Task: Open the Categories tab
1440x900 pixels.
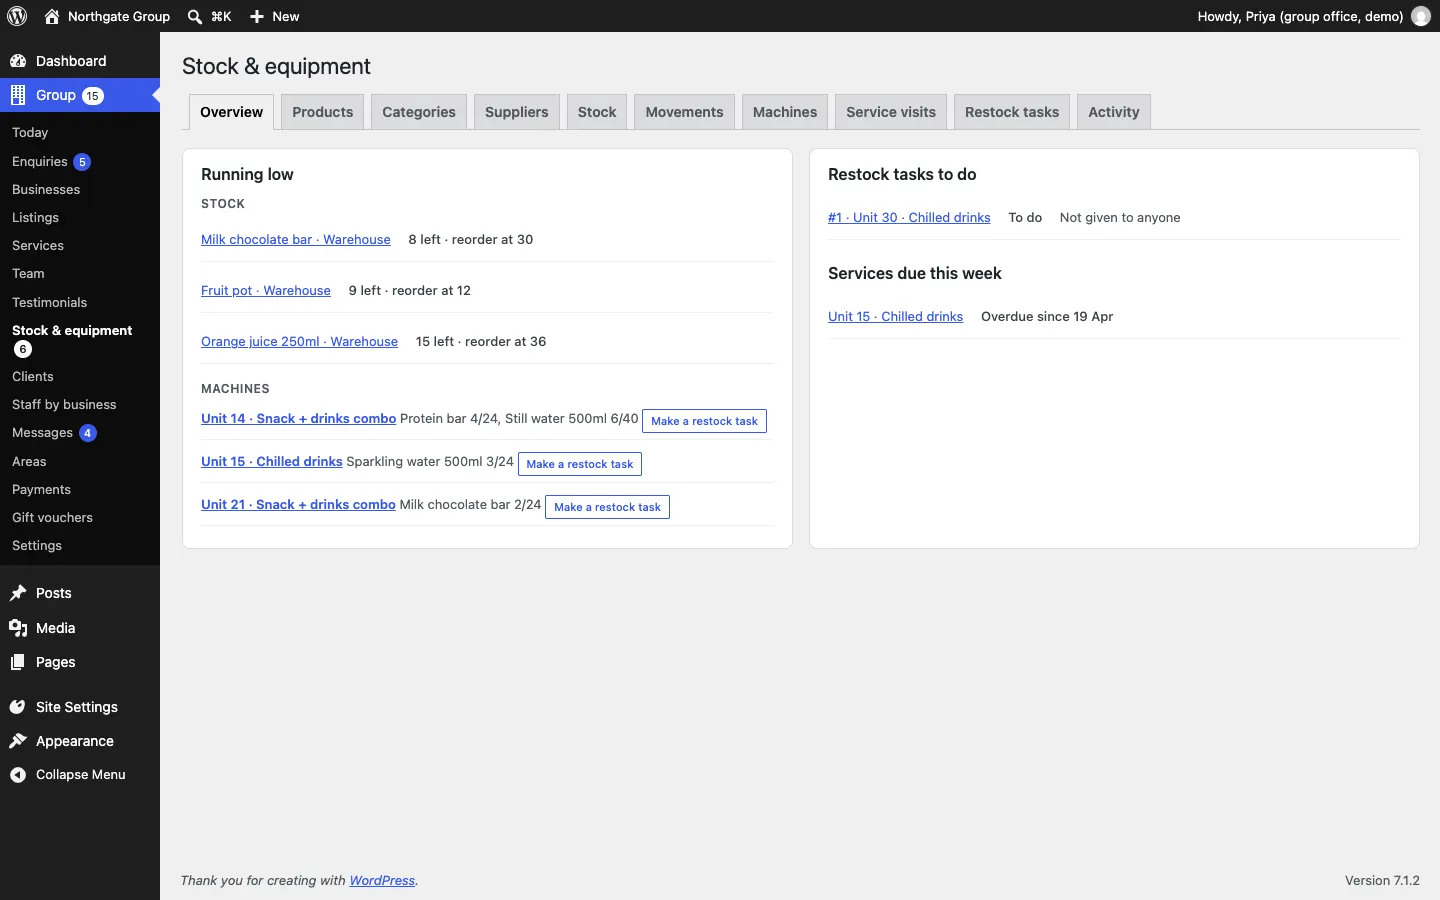Action: pyautogui.click(x=419, y=112)
